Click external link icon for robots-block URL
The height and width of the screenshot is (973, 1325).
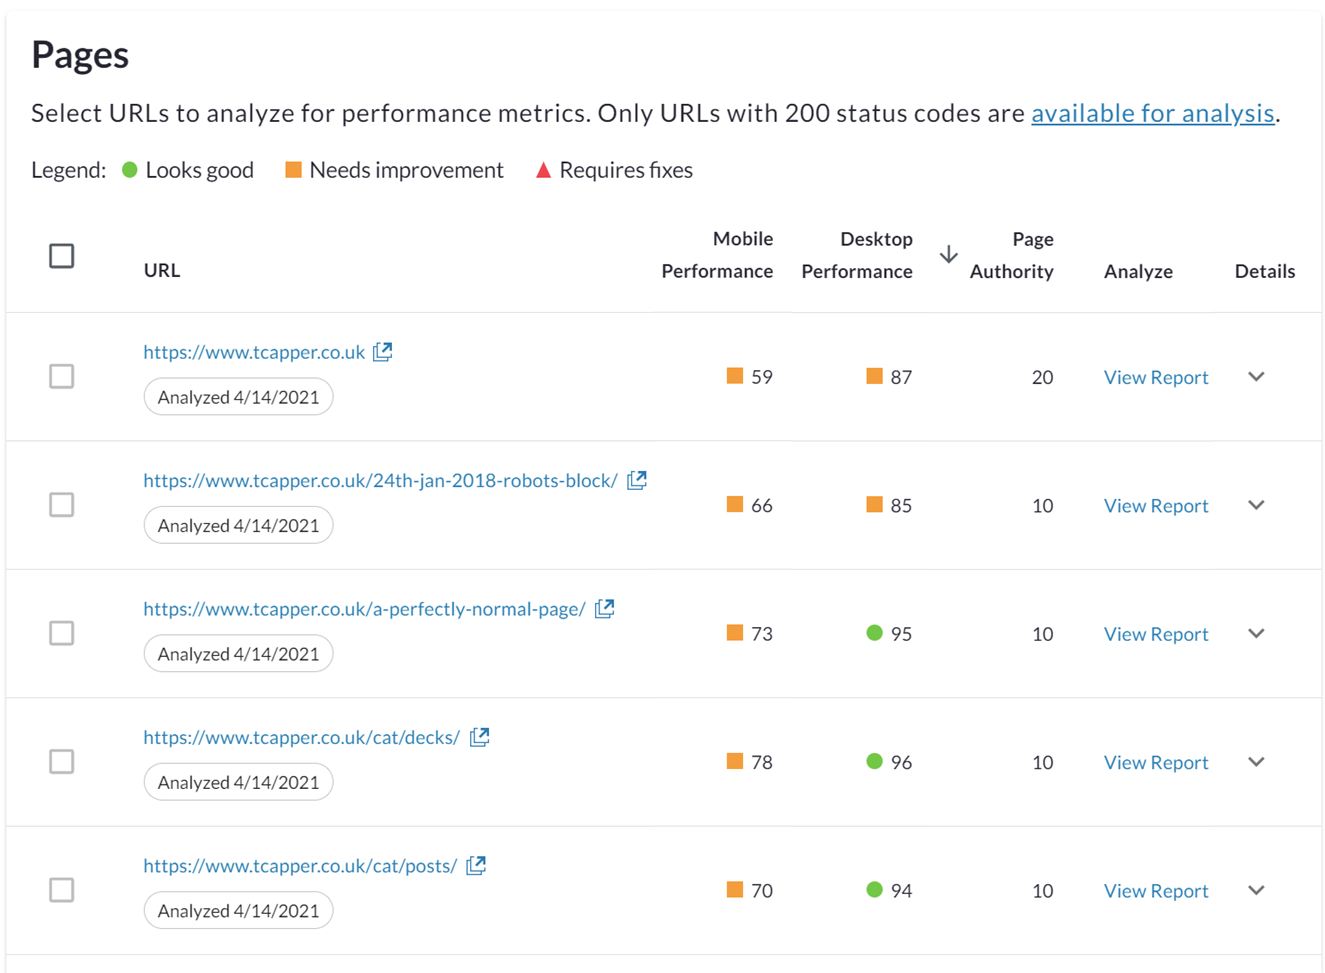pyautogui.click(x=637, y=480)
